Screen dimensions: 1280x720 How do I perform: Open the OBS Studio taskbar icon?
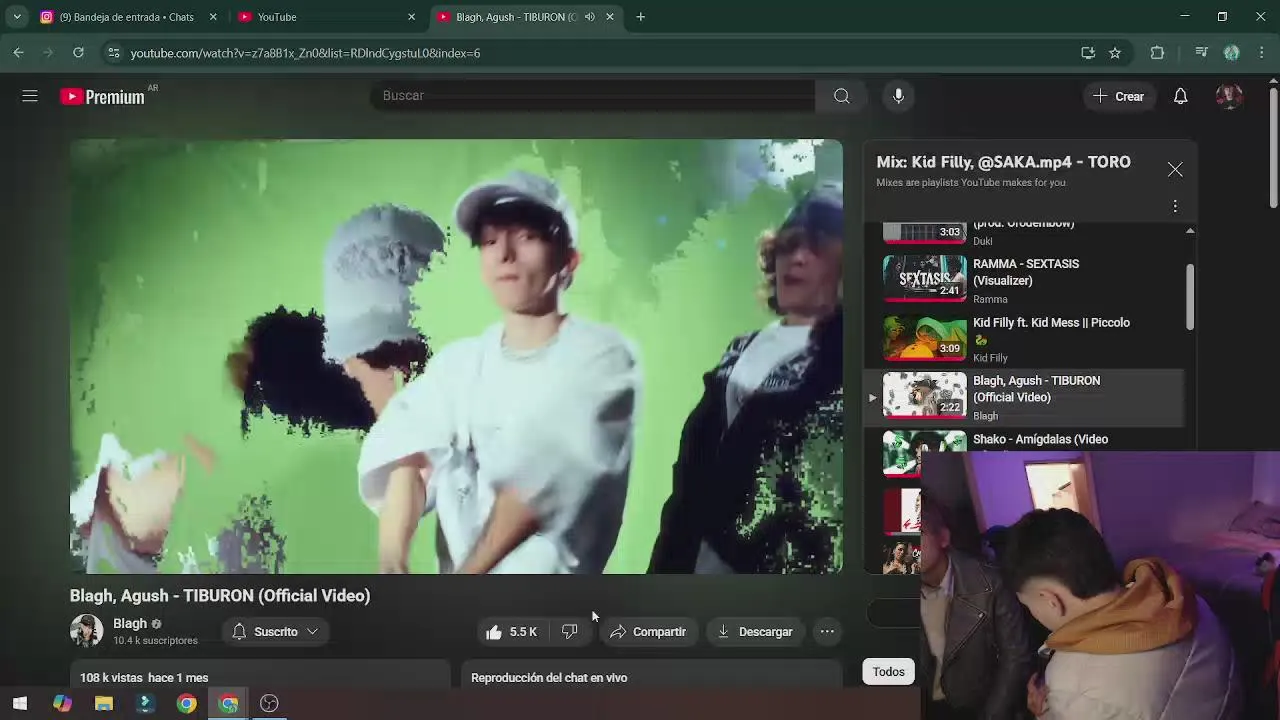point(269,703)
